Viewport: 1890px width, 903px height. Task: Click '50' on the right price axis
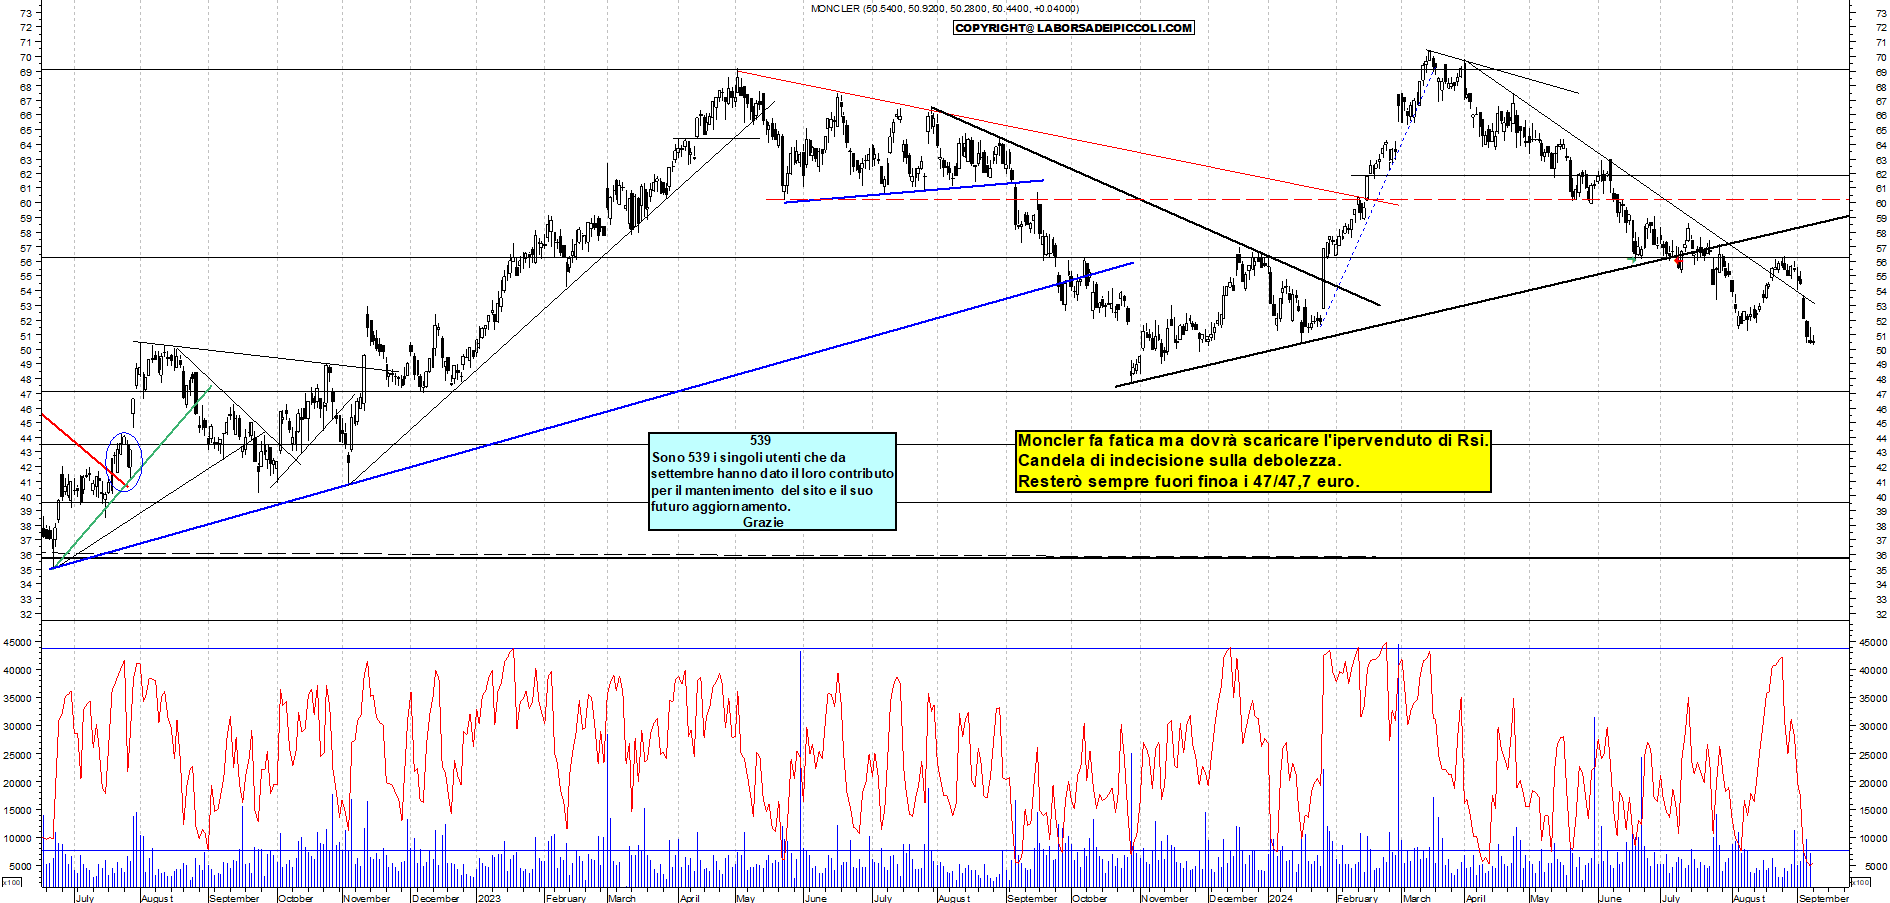(x=1881, y=350)
